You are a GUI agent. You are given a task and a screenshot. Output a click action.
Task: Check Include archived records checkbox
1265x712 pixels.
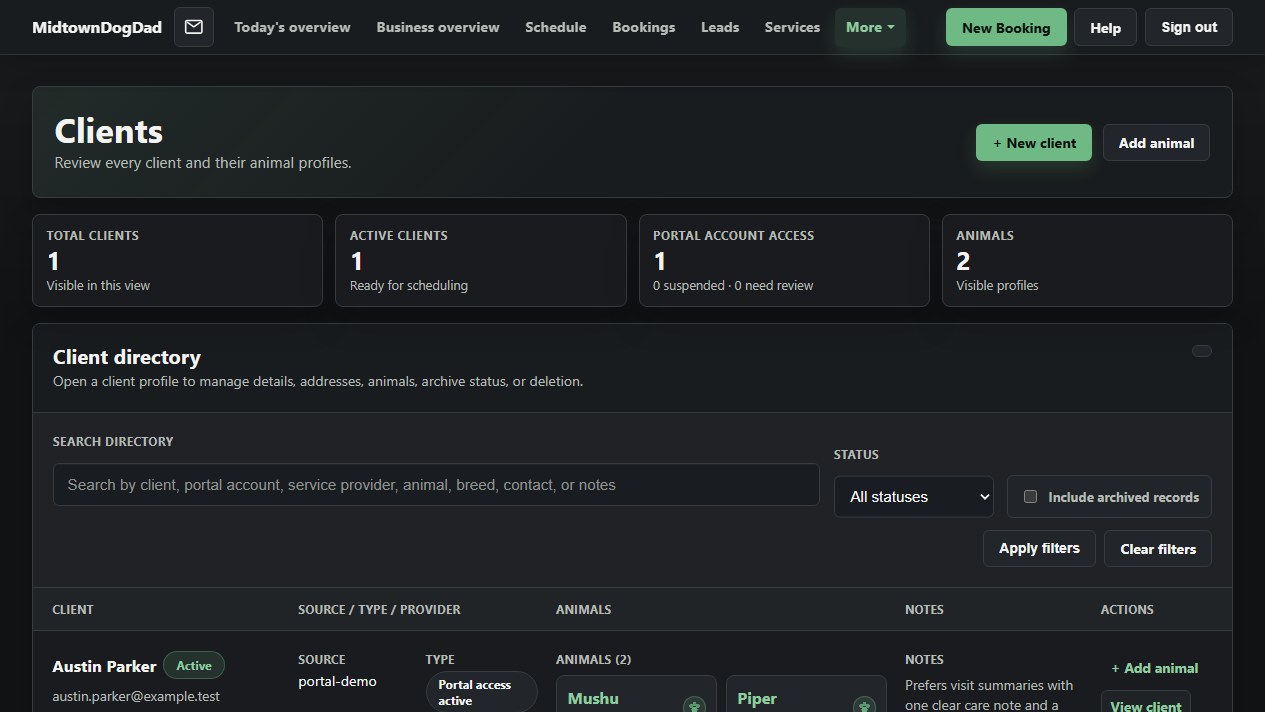coord(1030,496)
